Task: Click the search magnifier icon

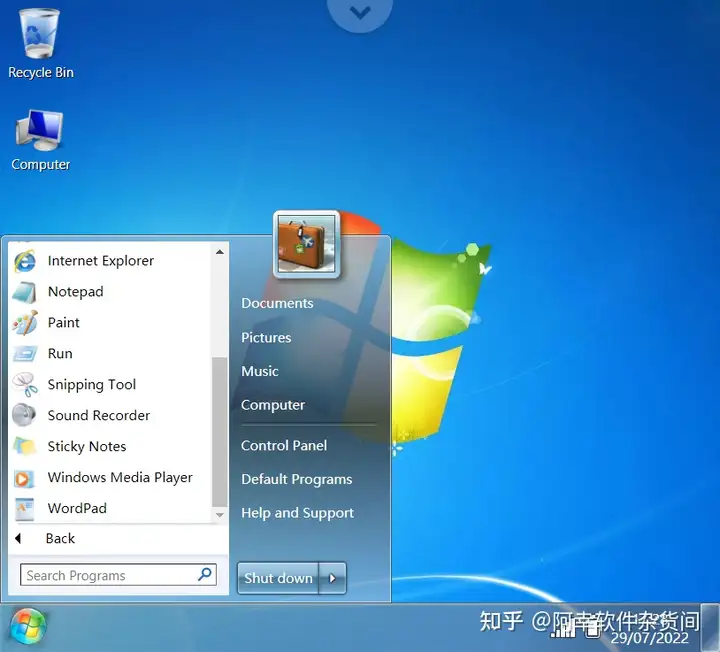Action: [205, 574]
